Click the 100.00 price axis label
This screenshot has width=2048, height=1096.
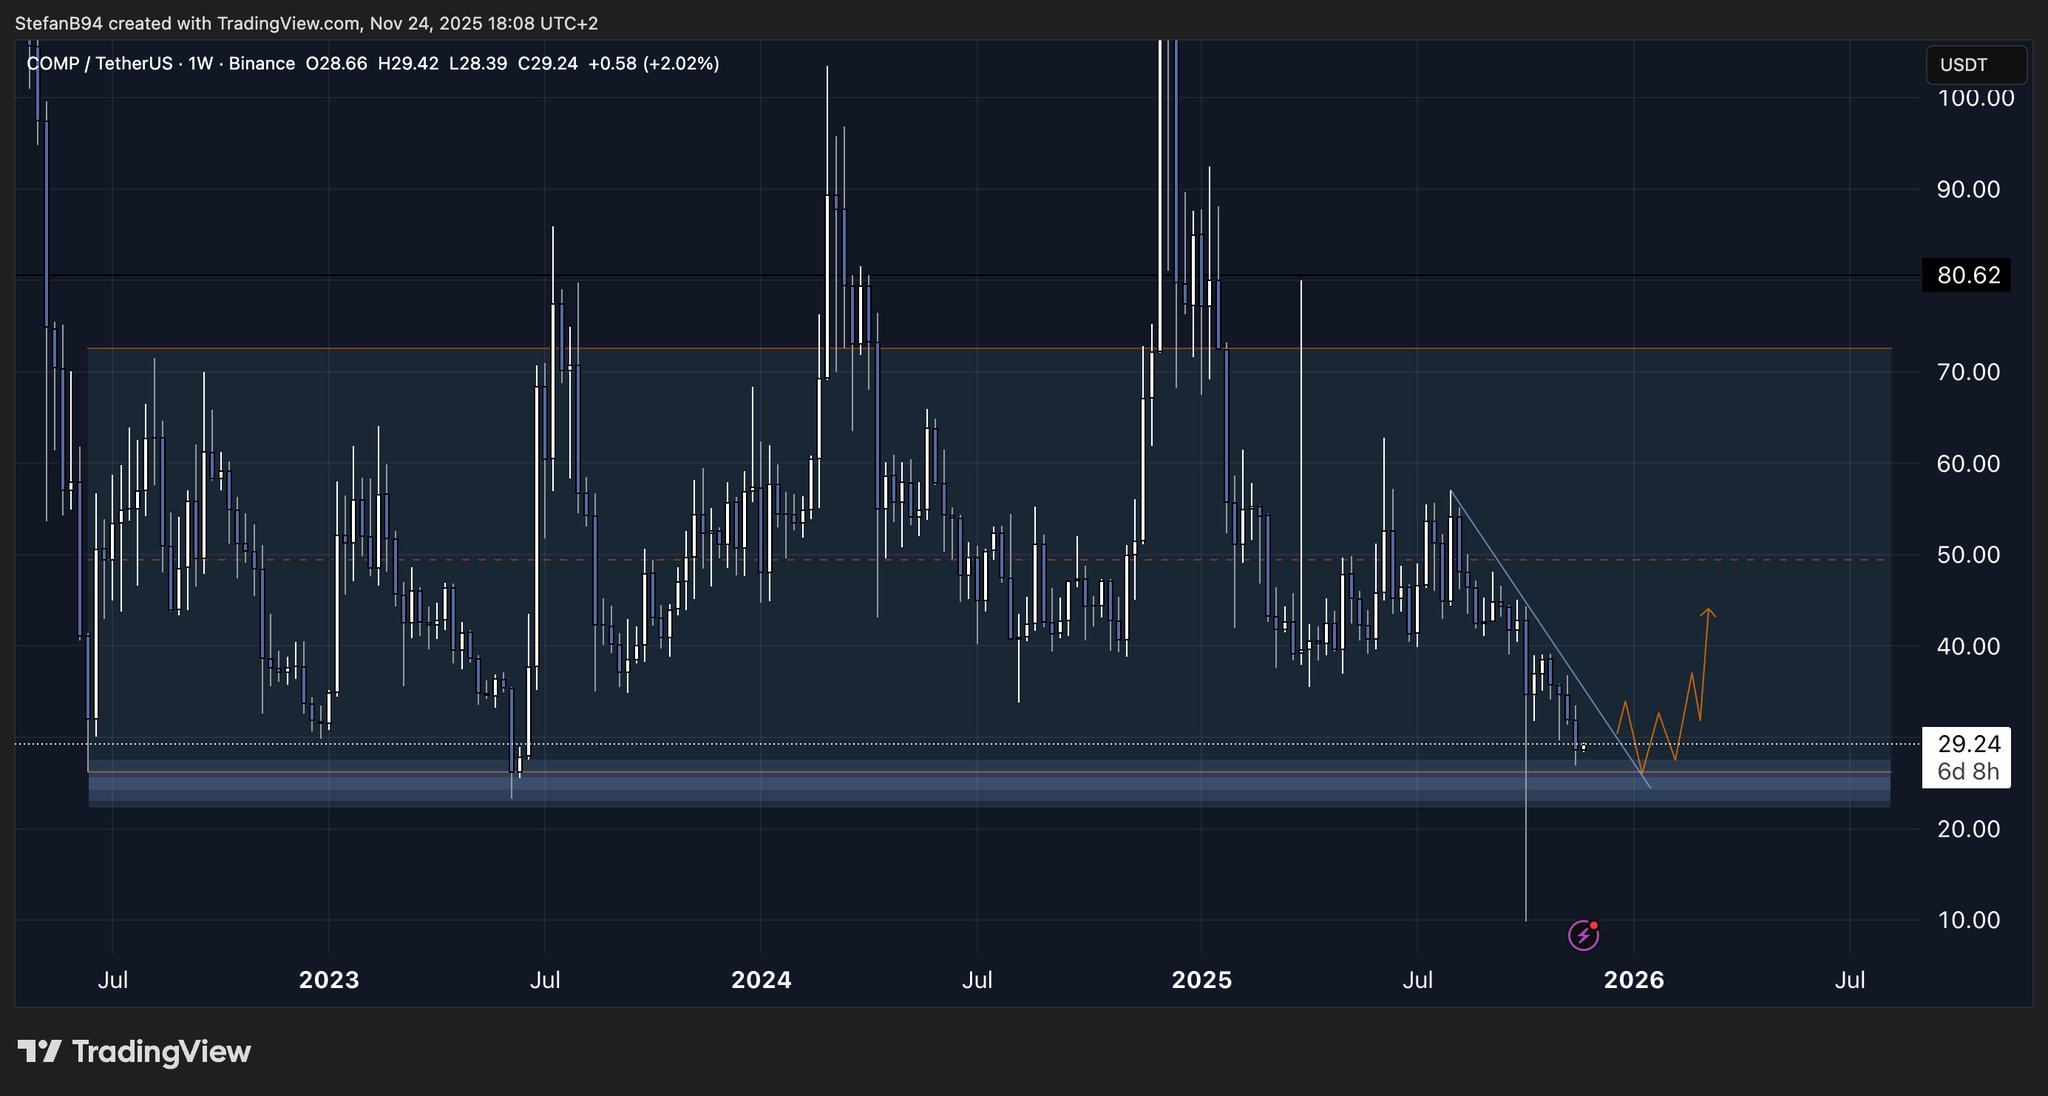tap(1975, 98)
